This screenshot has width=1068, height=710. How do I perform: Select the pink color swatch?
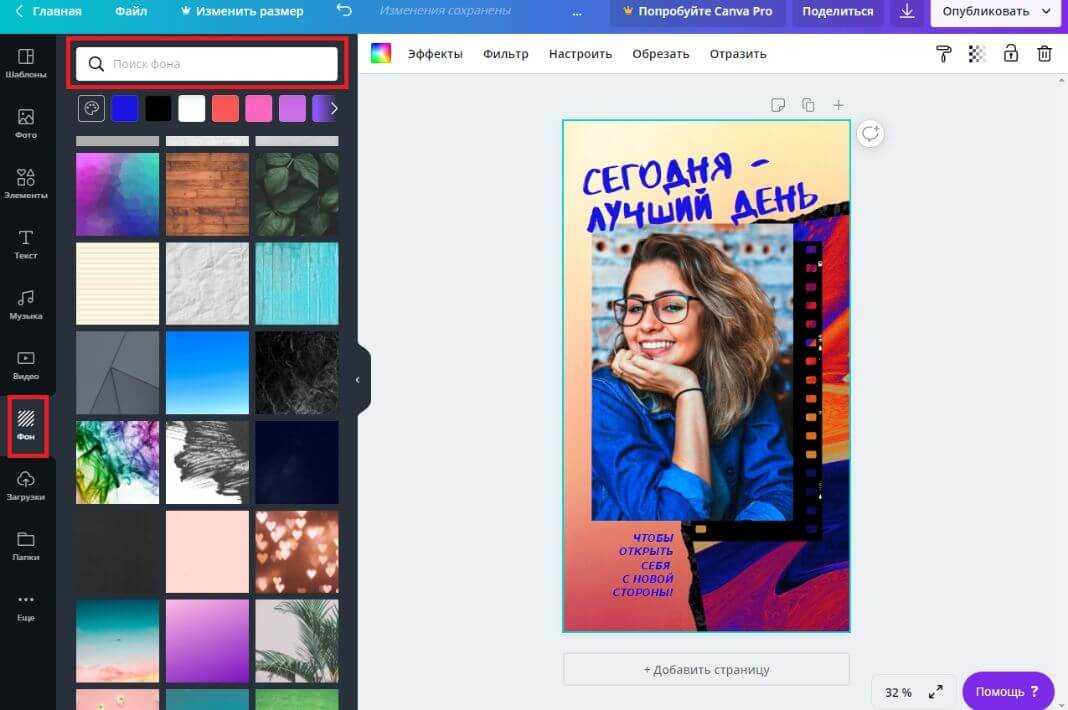(x=259, y=109)
